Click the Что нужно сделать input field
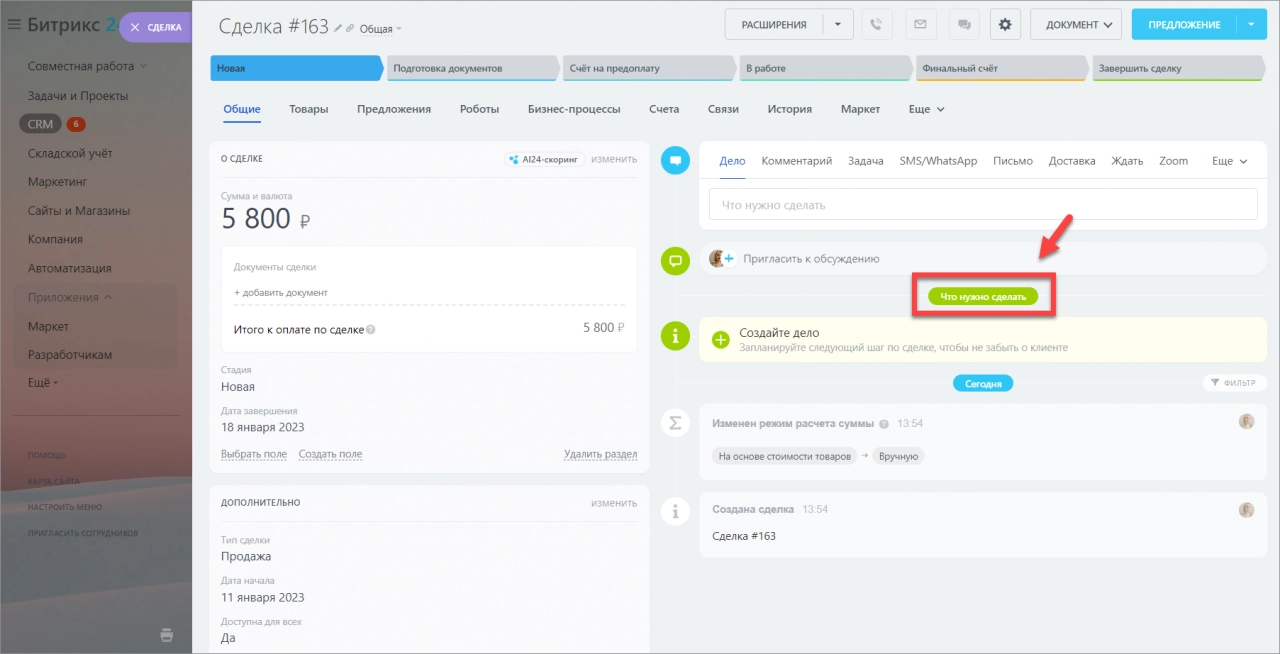 [982, 205]
